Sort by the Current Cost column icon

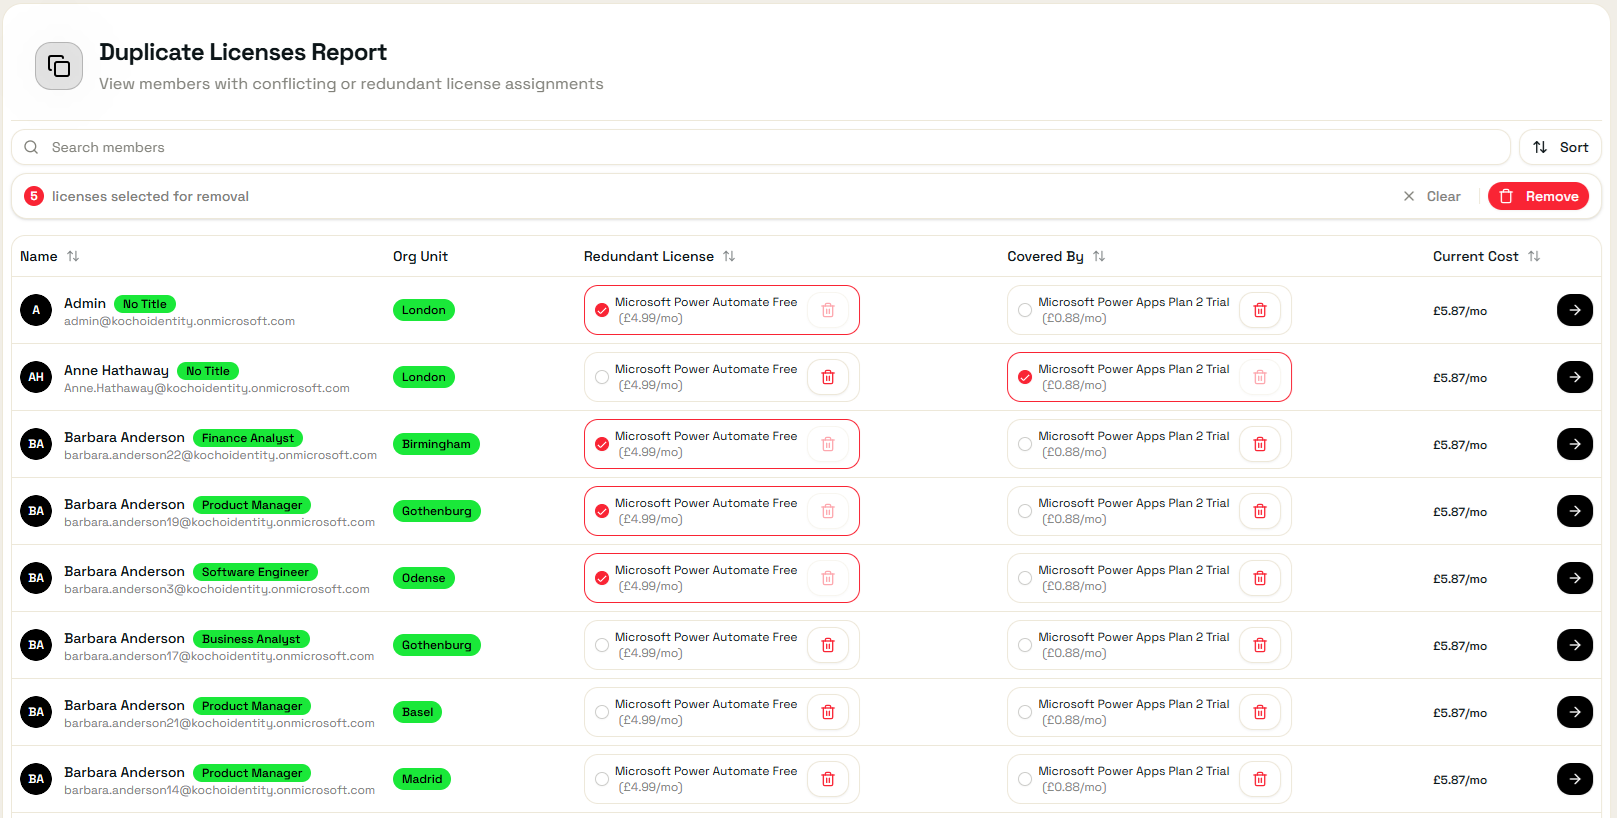point(1534,257)
